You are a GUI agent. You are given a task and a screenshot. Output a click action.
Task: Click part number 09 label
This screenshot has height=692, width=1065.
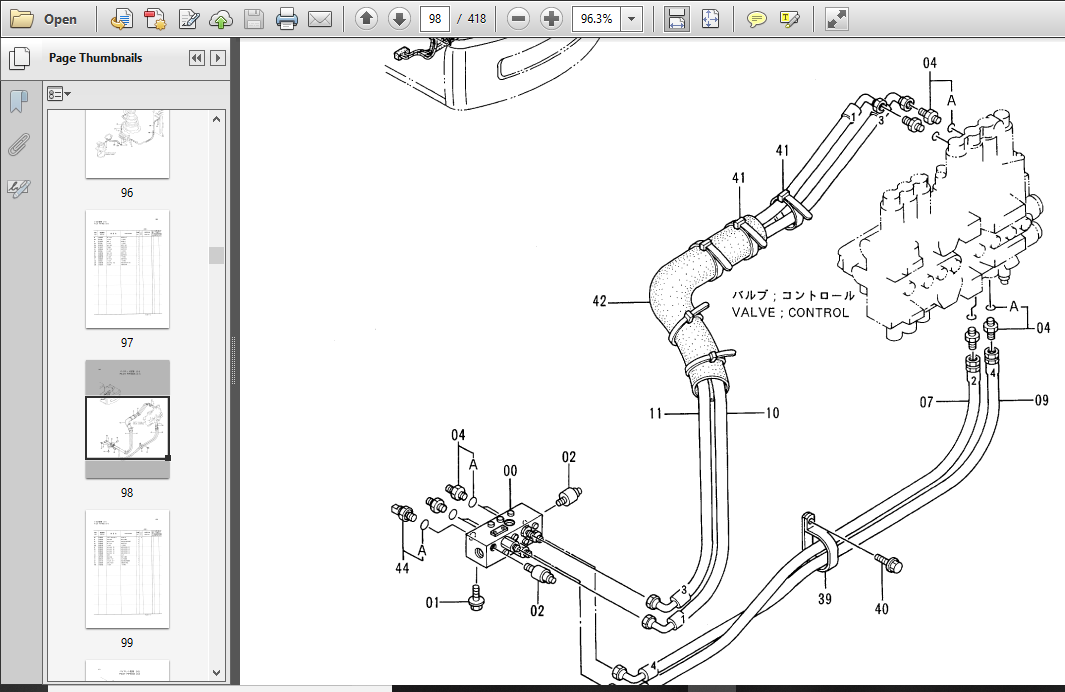pos(1042,401)
